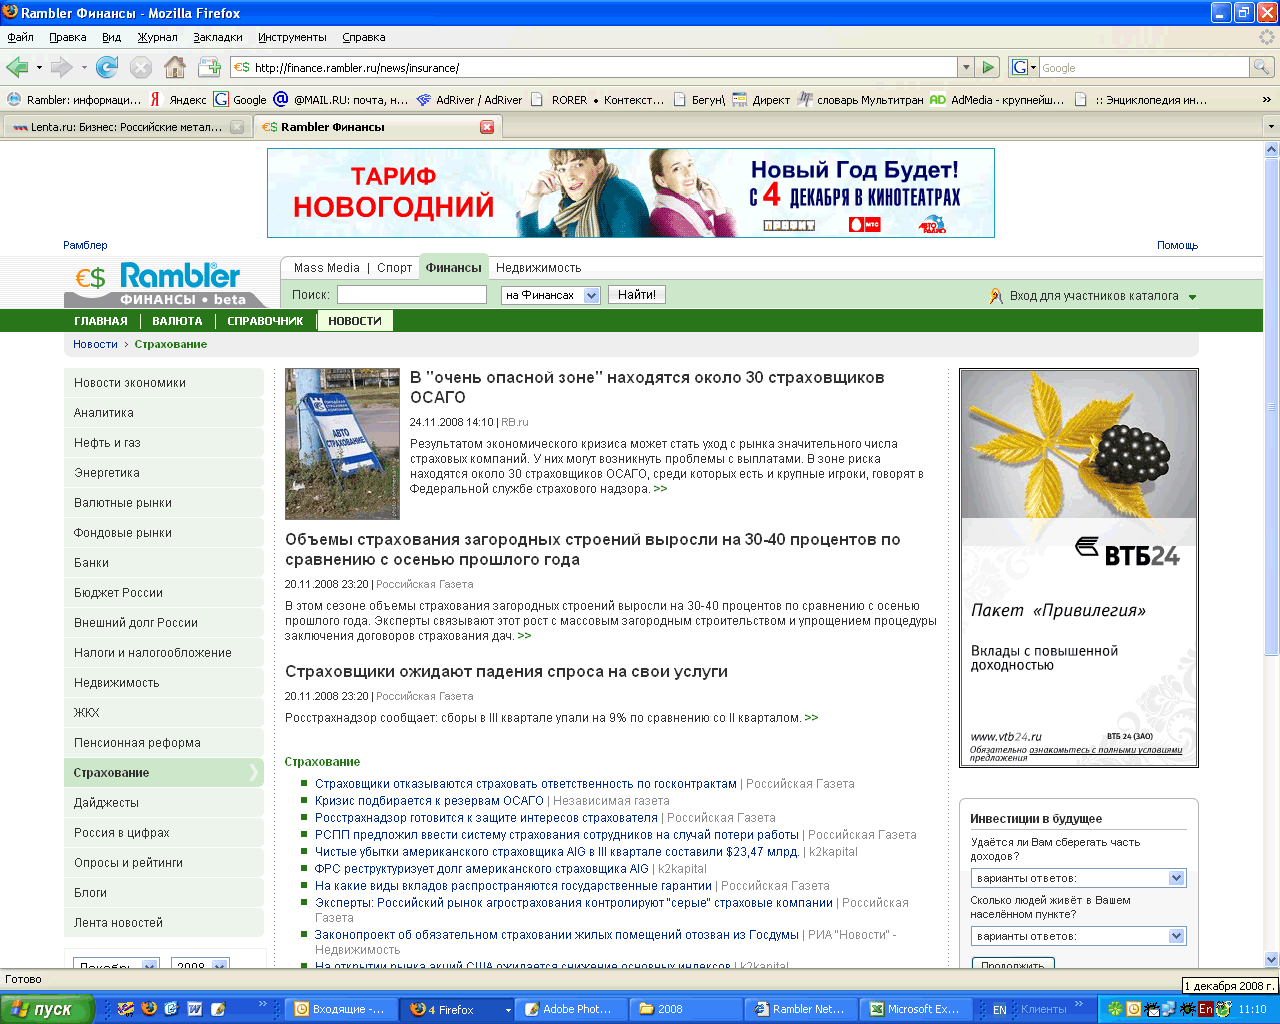Viewport: 1280px width, 1024px height.
Task: Click the search magnifier icon in the Google box
Action: [x=1262, y=67]
